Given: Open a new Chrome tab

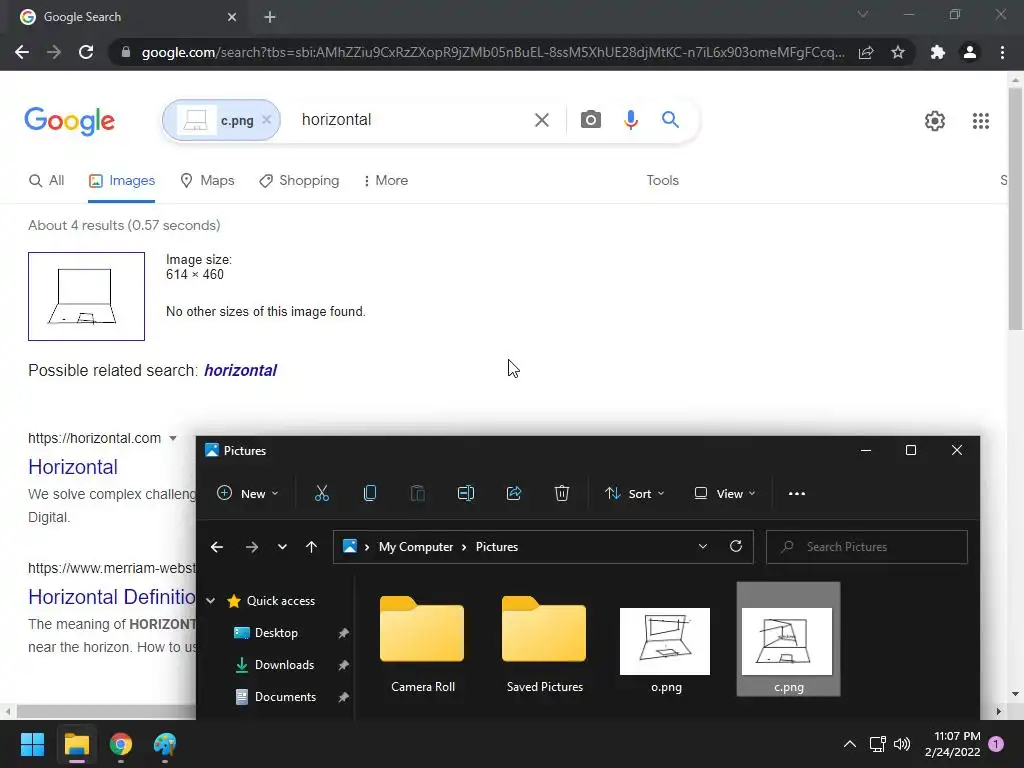Looking at the screenshot, I should coord(270,17).
